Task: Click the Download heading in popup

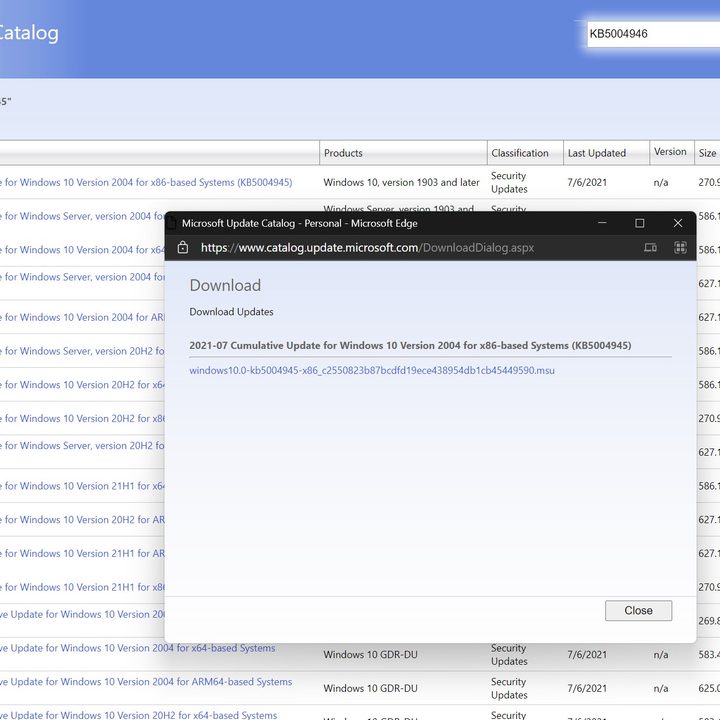Action: (225, 285)
